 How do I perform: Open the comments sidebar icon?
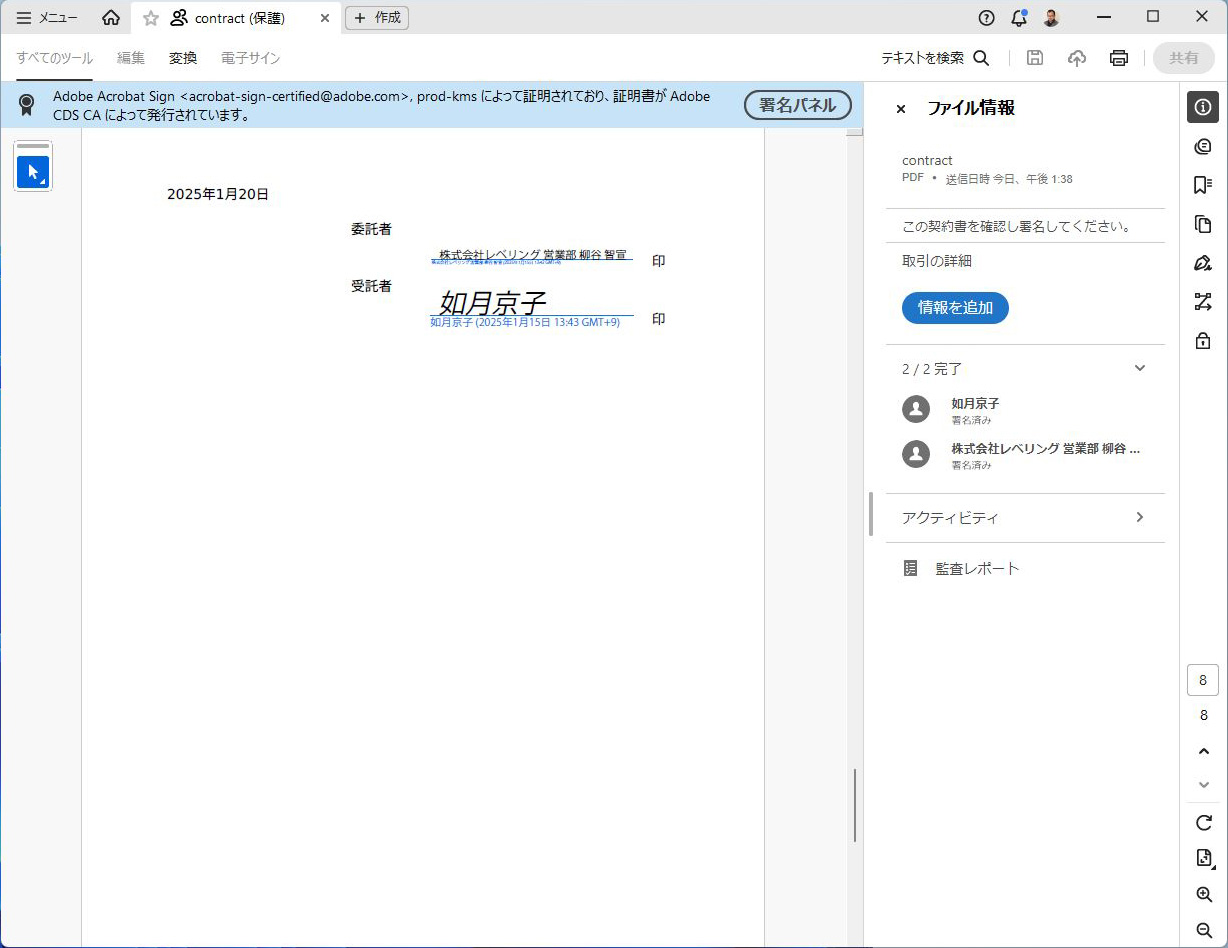[1203, 146]
